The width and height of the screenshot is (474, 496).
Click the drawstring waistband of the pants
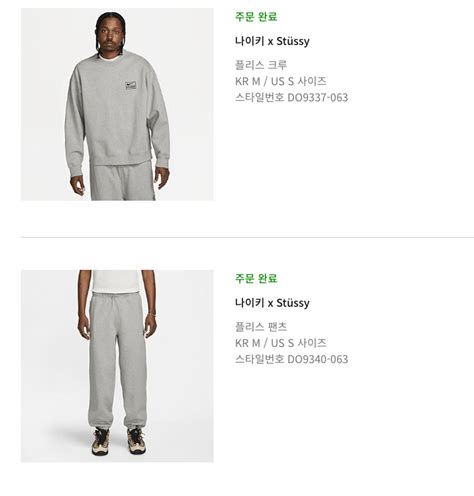117,296
